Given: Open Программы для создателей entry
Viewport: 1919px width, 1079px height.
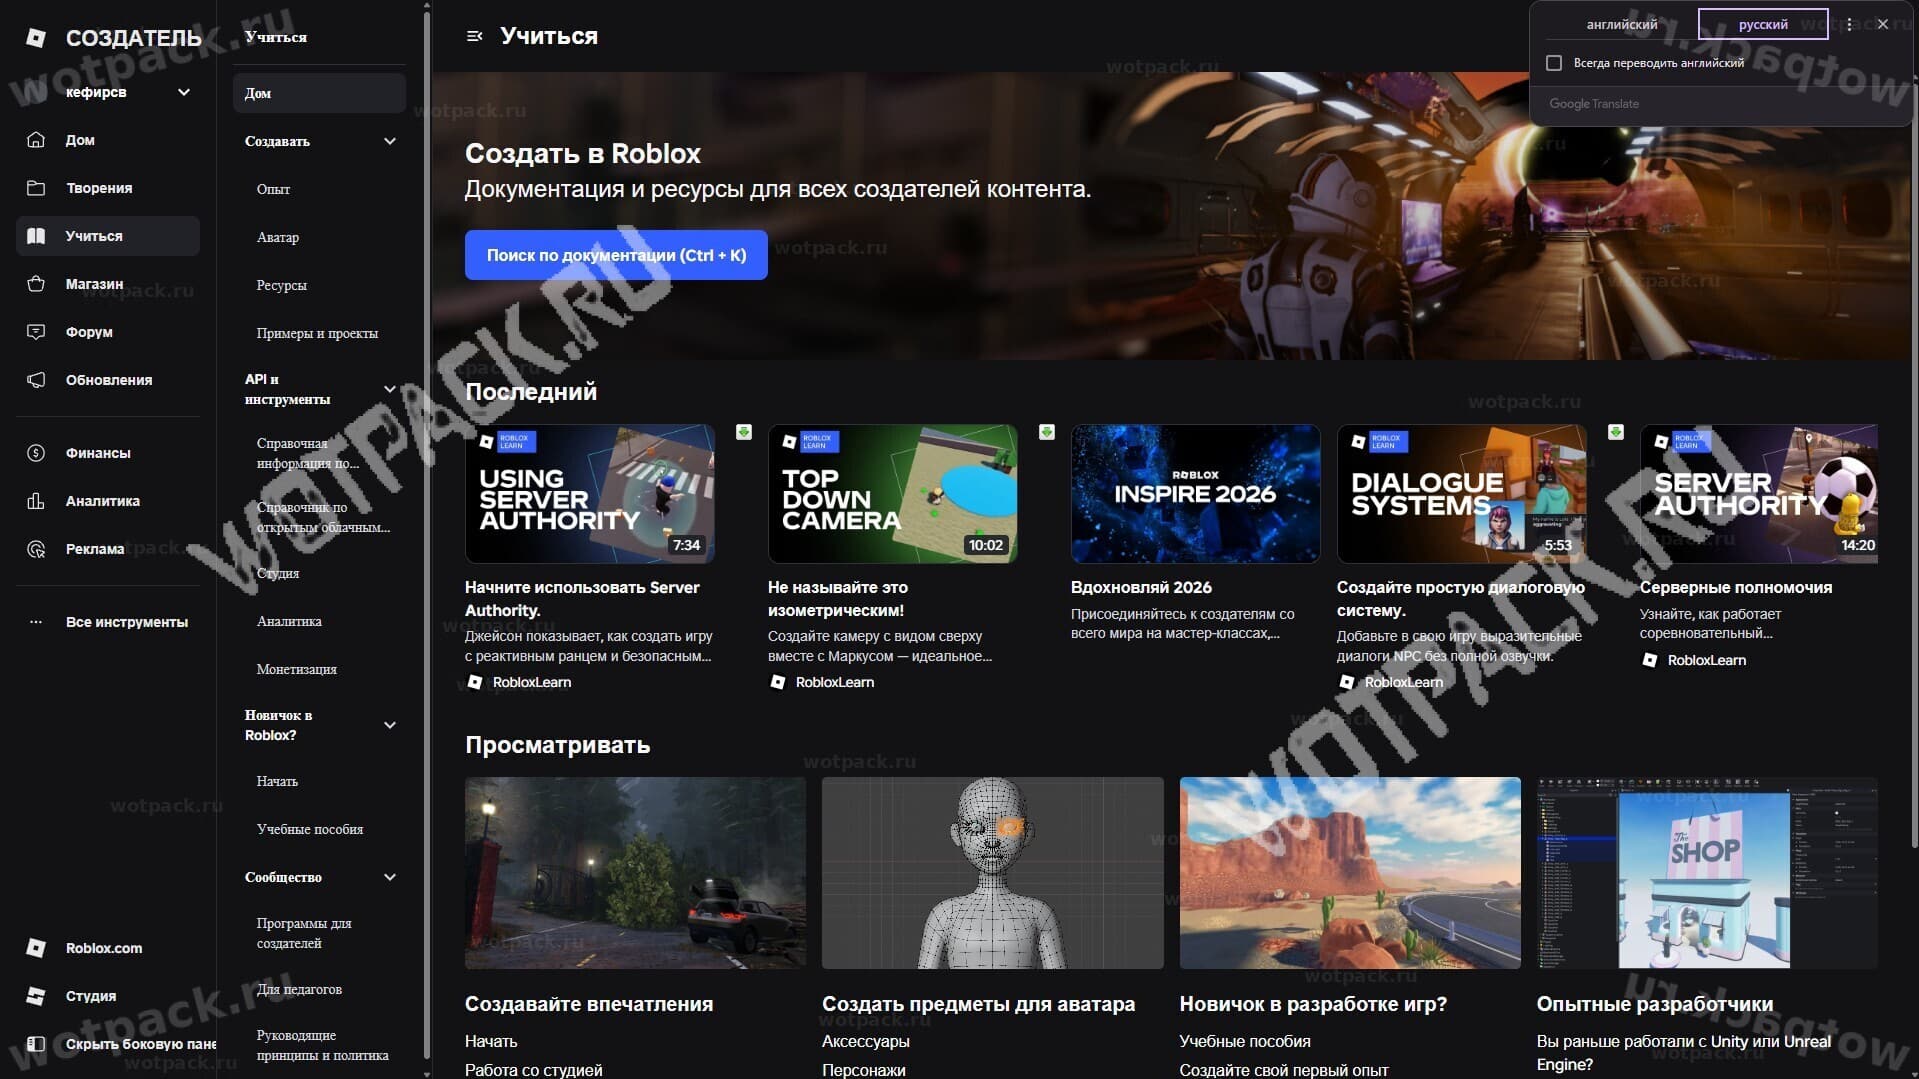Looking at the screenshot, I should coord(304,933).
